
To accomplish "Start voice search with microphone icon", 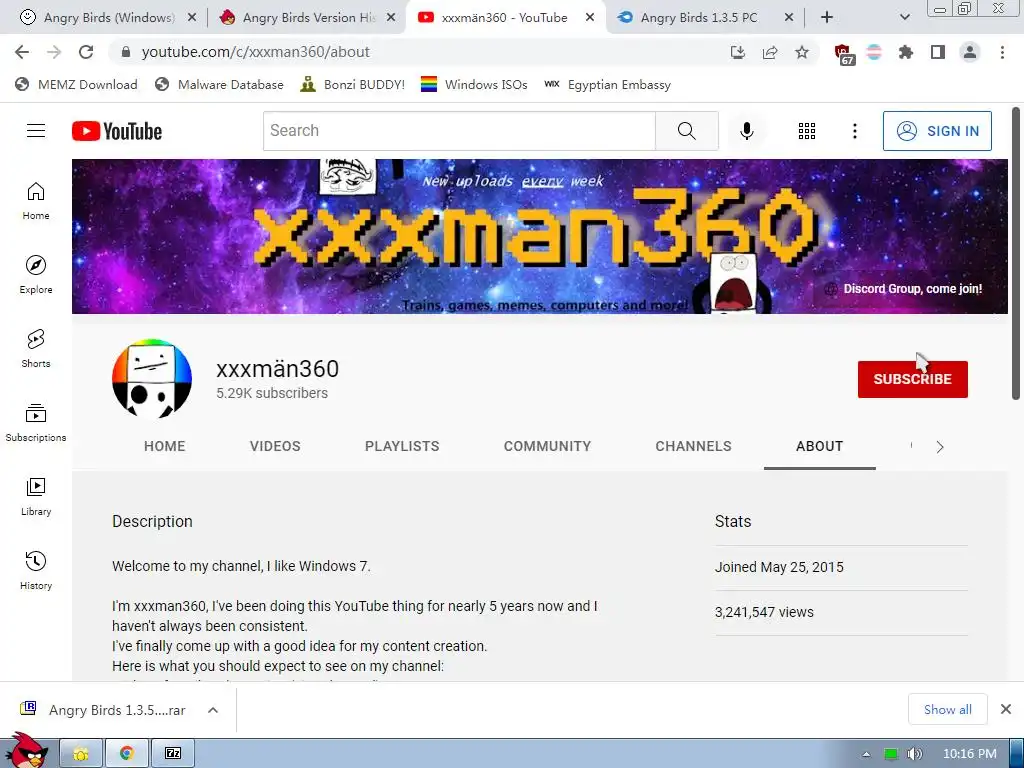I will [746, 131].
